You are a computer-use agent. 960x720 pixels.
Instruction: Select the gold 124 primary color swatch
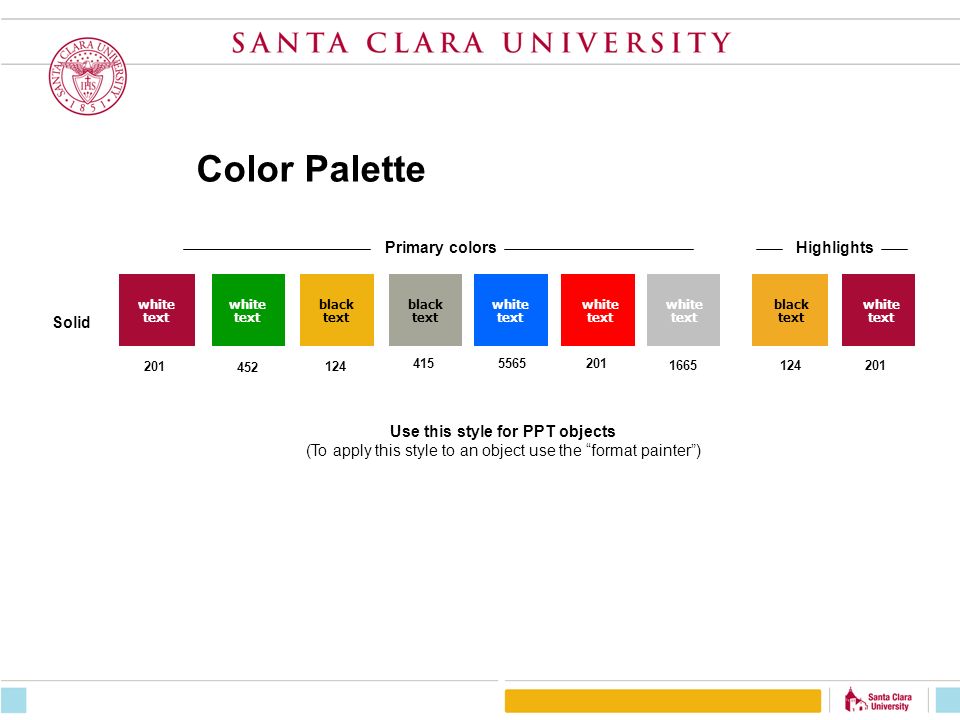337,310
